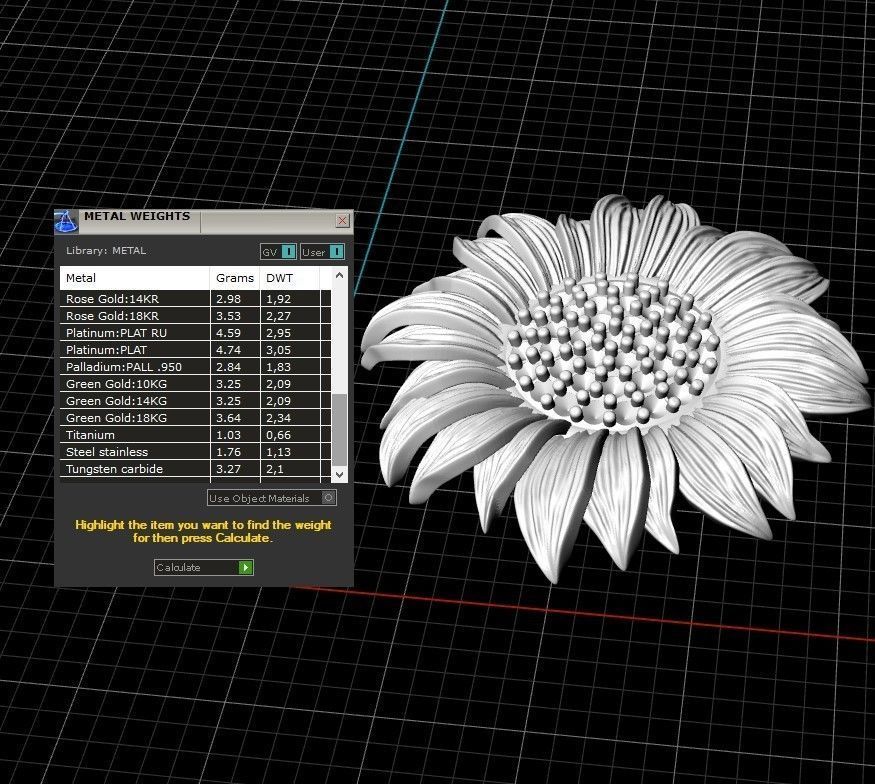Click the 2,1 DWT value for Tungsten carbide

[x=275, y=469]
